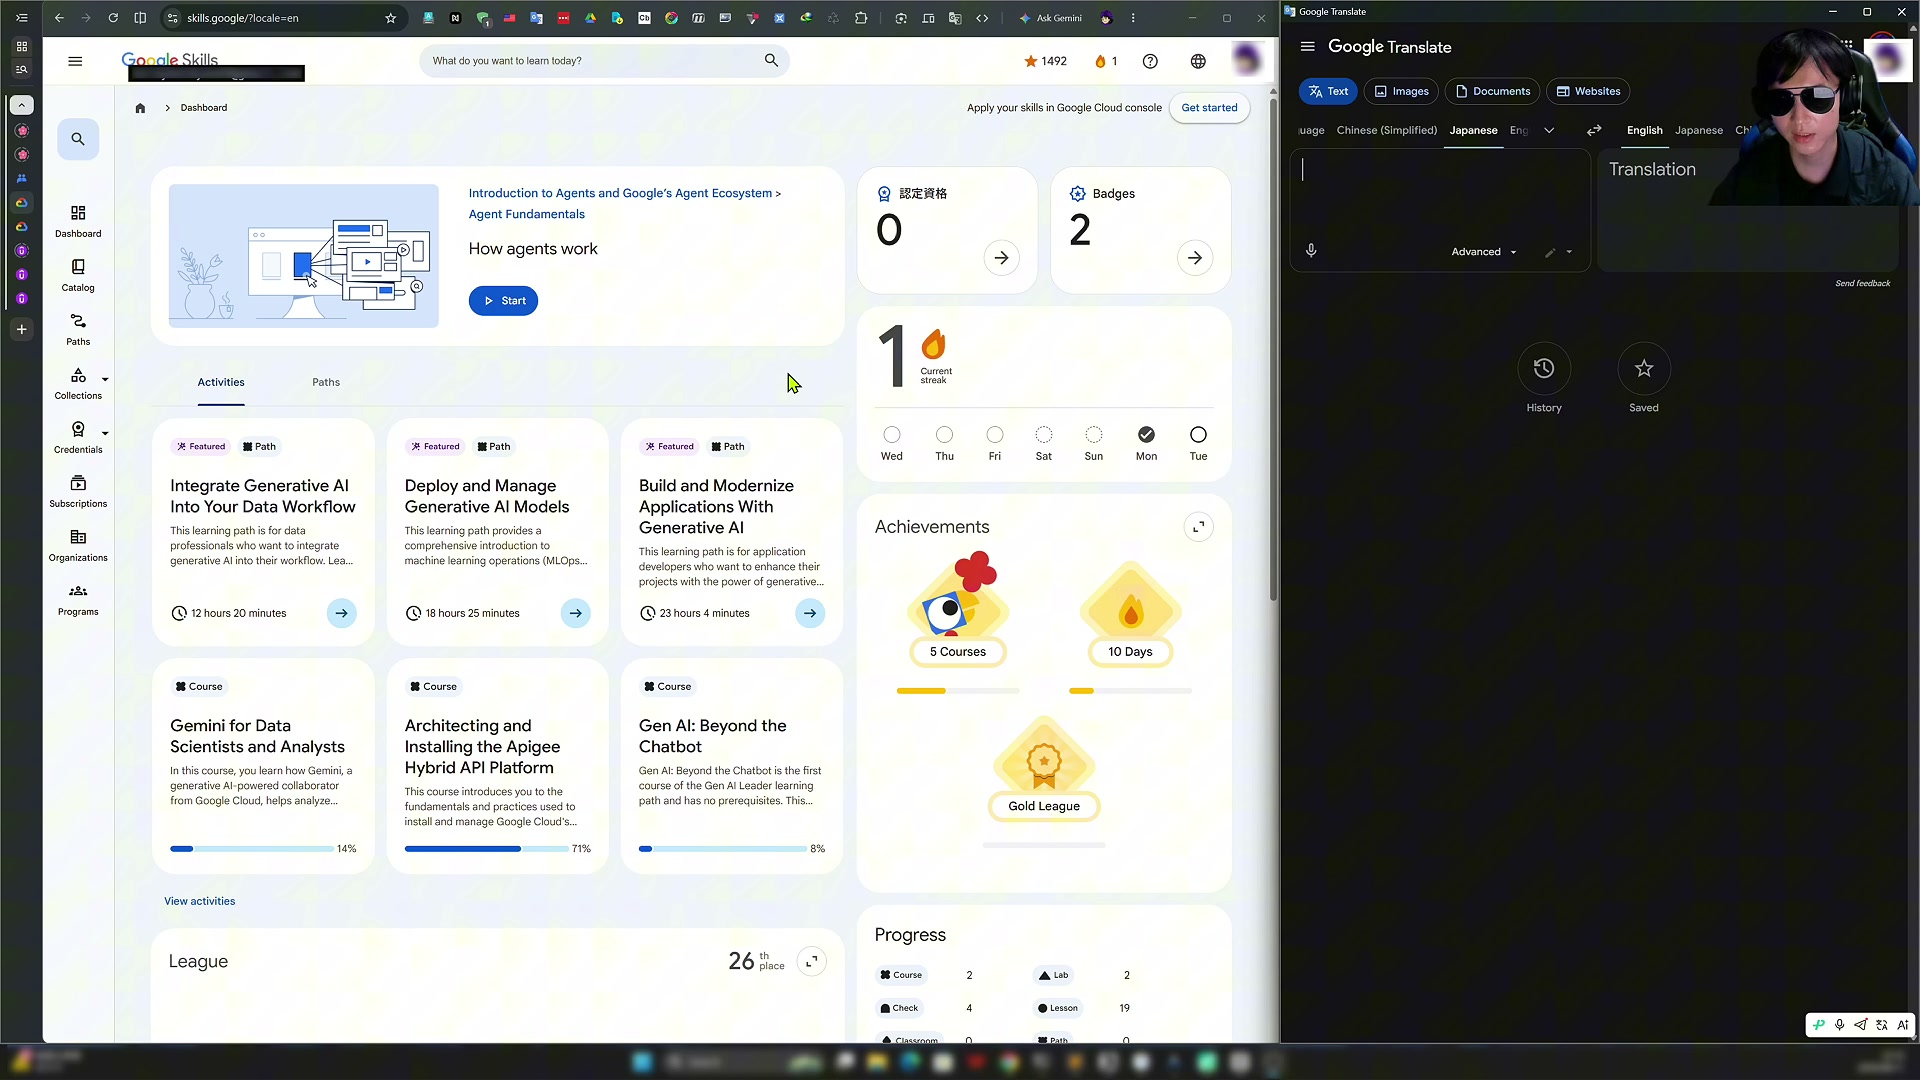Switch to the Paths tab
This screenshot has height=1080, width=1920.
click(326, 382)
